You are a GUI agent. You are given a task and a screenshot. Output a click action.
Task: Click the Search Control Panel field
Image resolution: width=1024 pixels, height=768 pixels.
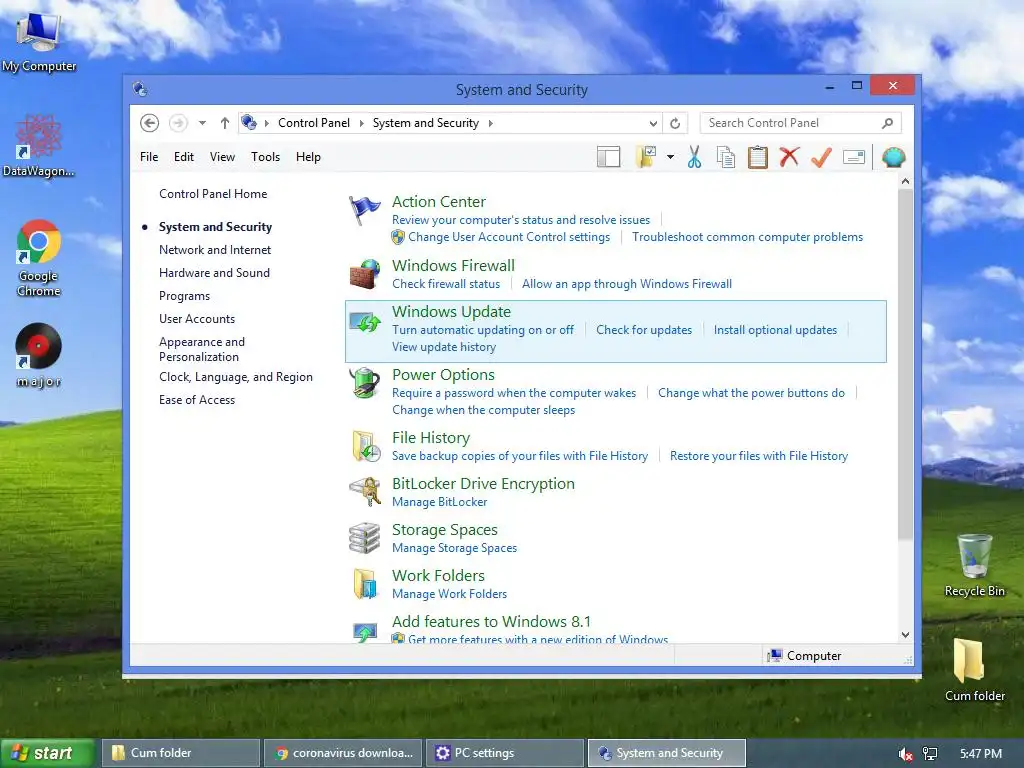tap(801, 123)
